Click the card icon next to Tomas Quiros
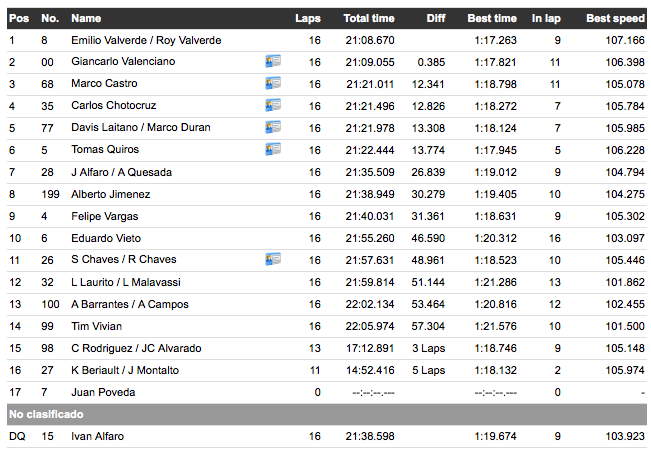Viewport: 651px width, 457px height. [272, 150]
